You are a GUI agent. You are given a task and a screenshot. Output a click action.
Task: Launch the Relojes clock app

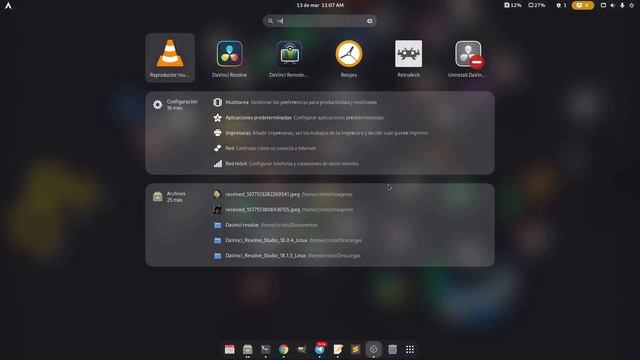click(x=349, y=58)
